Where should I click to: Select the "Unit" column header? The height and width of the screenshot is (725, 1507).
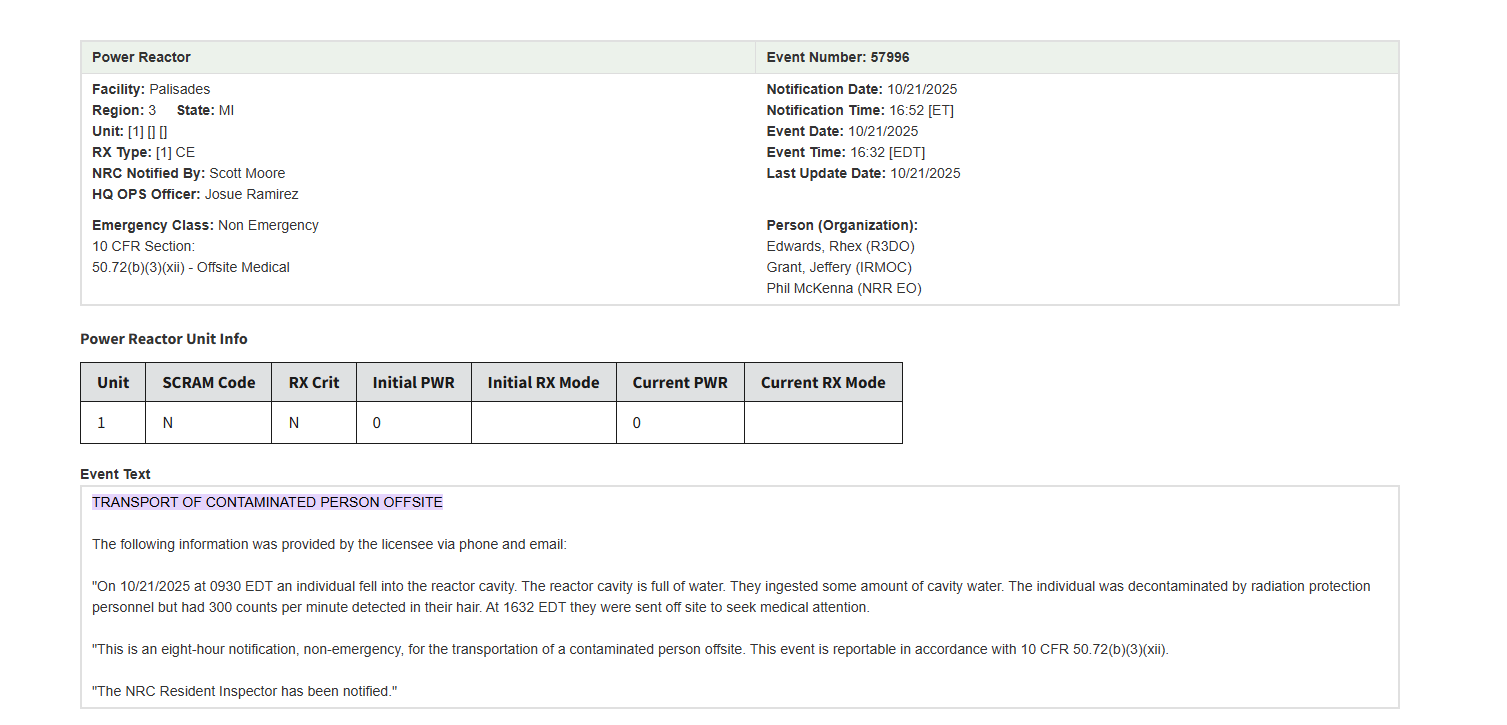(113, 382)
